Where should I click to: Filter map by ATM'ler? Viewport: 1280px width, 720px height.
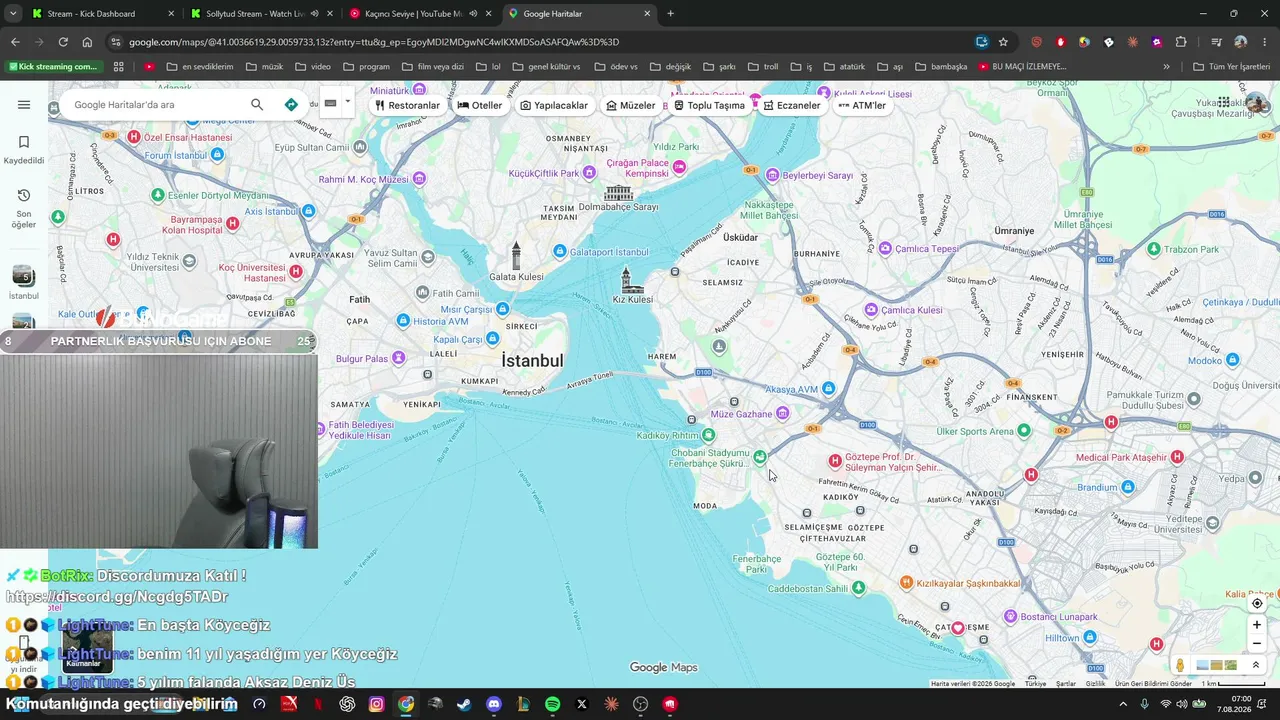point(862,105)
